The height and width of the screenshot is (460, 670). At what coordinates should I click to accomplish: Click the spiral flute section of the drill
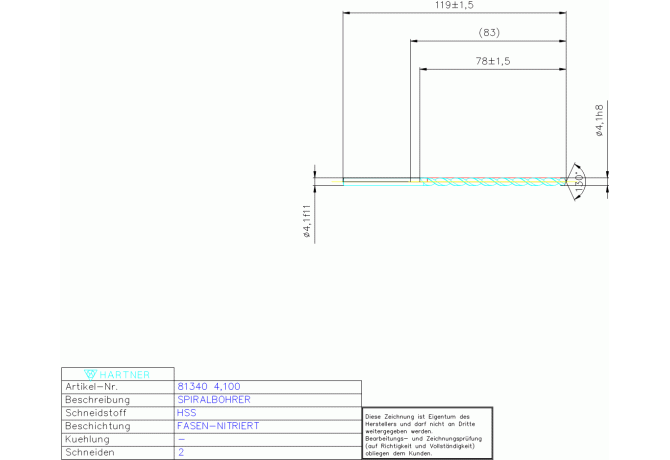pos(495,181)
